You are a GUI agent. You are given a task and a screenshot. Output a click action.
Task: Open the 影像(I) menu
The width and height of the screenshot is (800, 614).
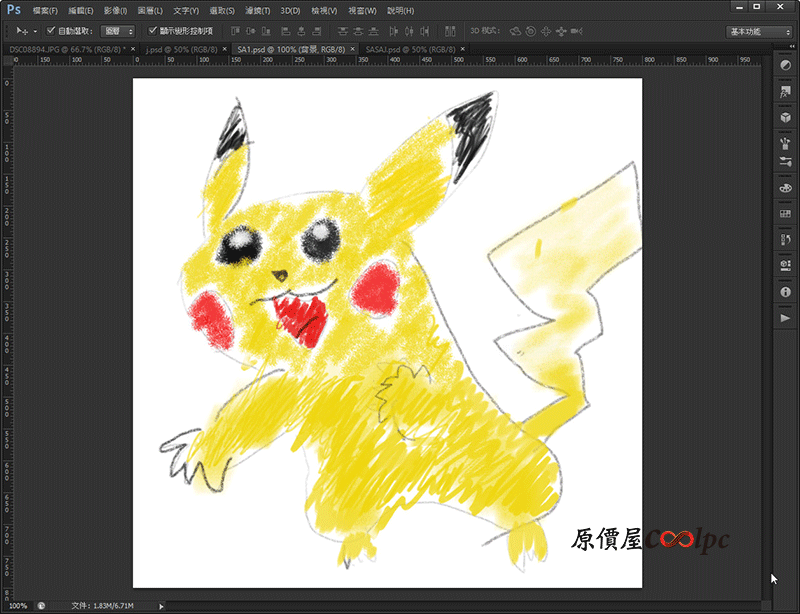pyautogui.click(x=115, y=10)
